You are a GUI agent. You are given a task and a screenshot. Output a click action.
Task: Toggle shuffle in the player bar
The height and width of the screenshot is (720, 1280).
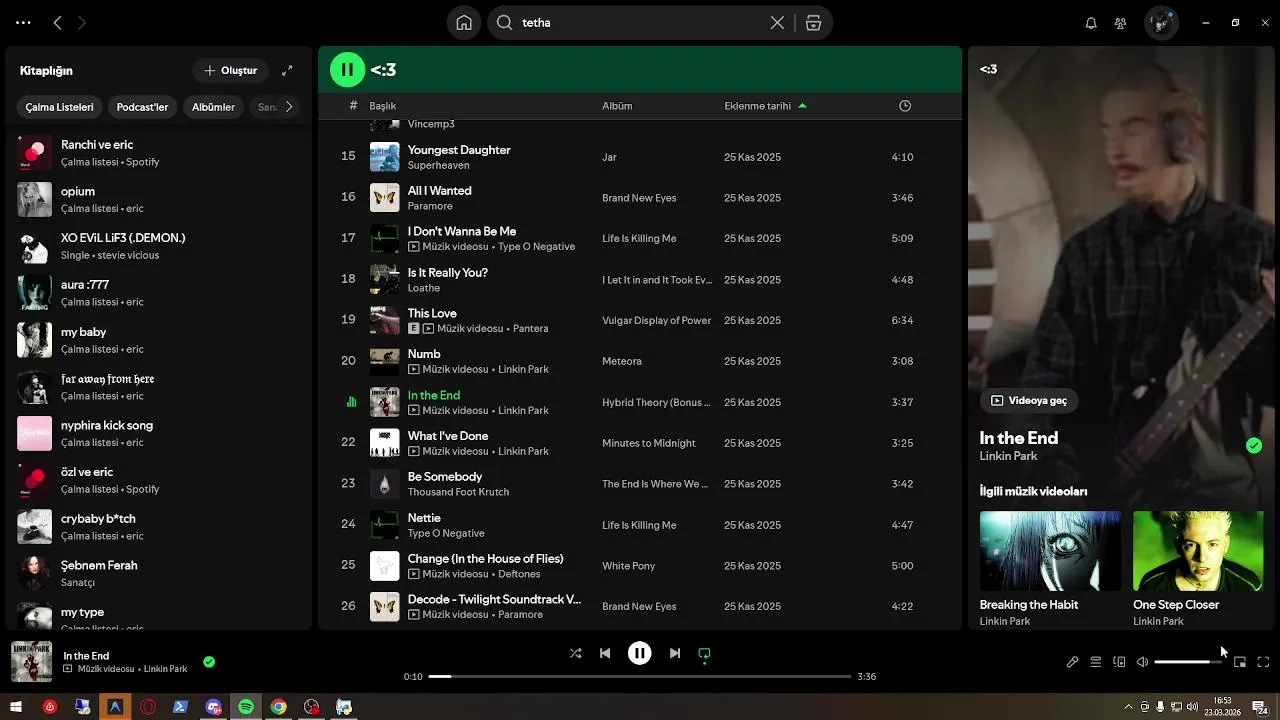pos(575,653)
